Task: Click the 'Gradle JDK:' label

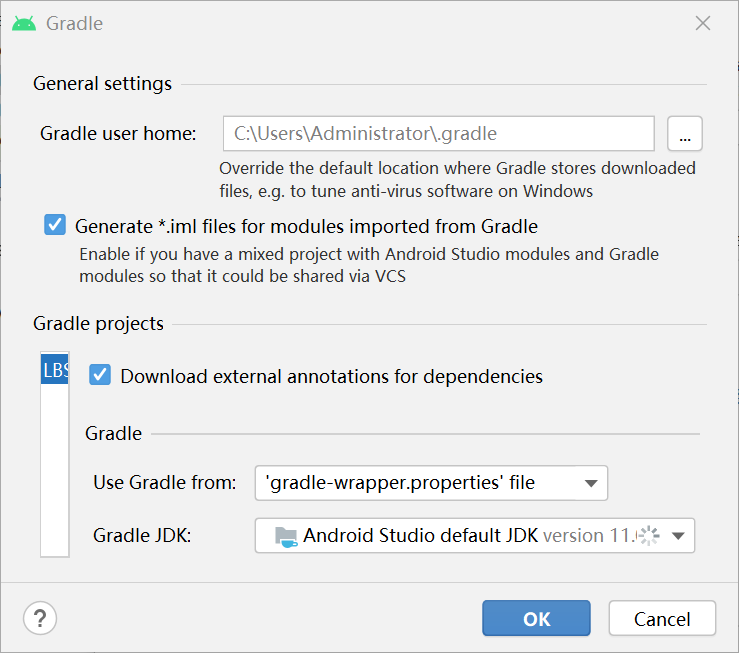Action: 142,536
